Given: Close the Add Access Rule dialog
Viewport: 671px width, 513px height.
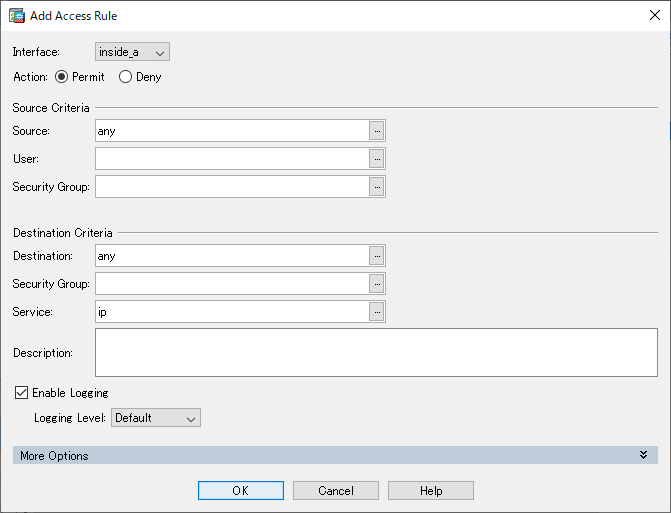Looking at the screenshot, I should click(x=654, y=15).
